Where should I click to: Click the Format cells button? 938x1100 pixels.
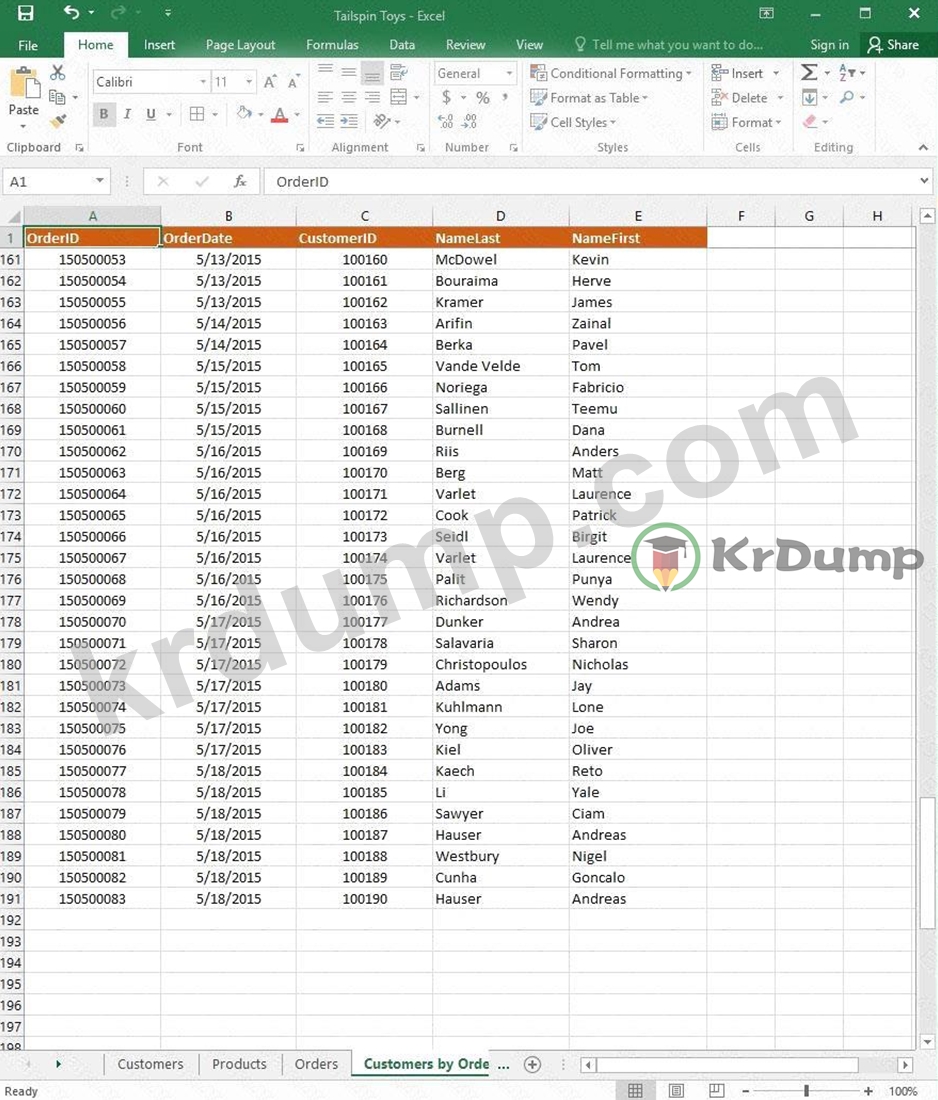(x=746, y=122)
